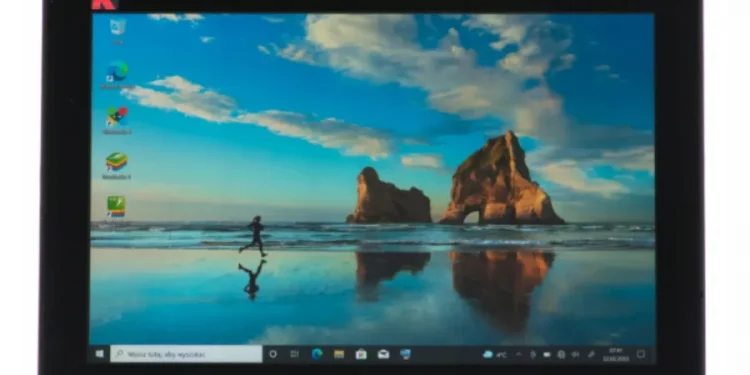Open the Action Center notifications icon
Viewport: 750px width, 375px height.
pyautogui.click(x=641, y=354)
